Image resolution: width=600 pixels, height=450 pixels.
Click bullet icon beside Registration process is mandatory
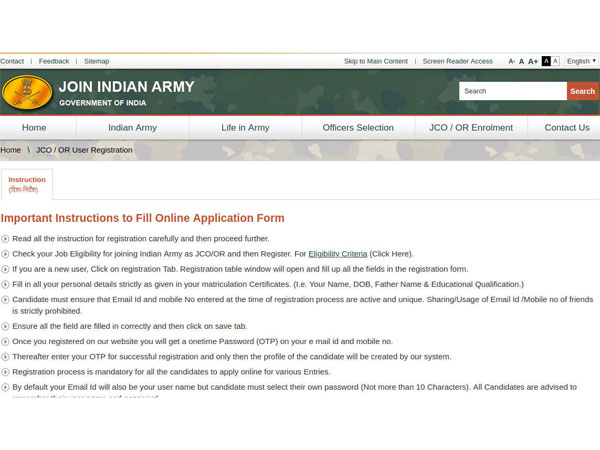coord(5,372)
